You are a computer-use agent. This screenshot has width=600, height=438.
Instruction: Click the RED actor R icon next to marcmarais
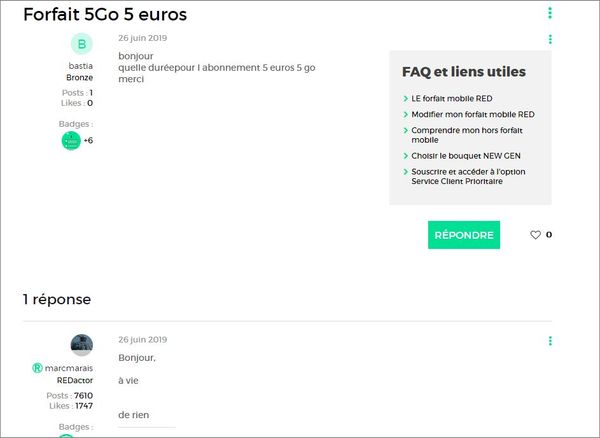pos(37,368)
